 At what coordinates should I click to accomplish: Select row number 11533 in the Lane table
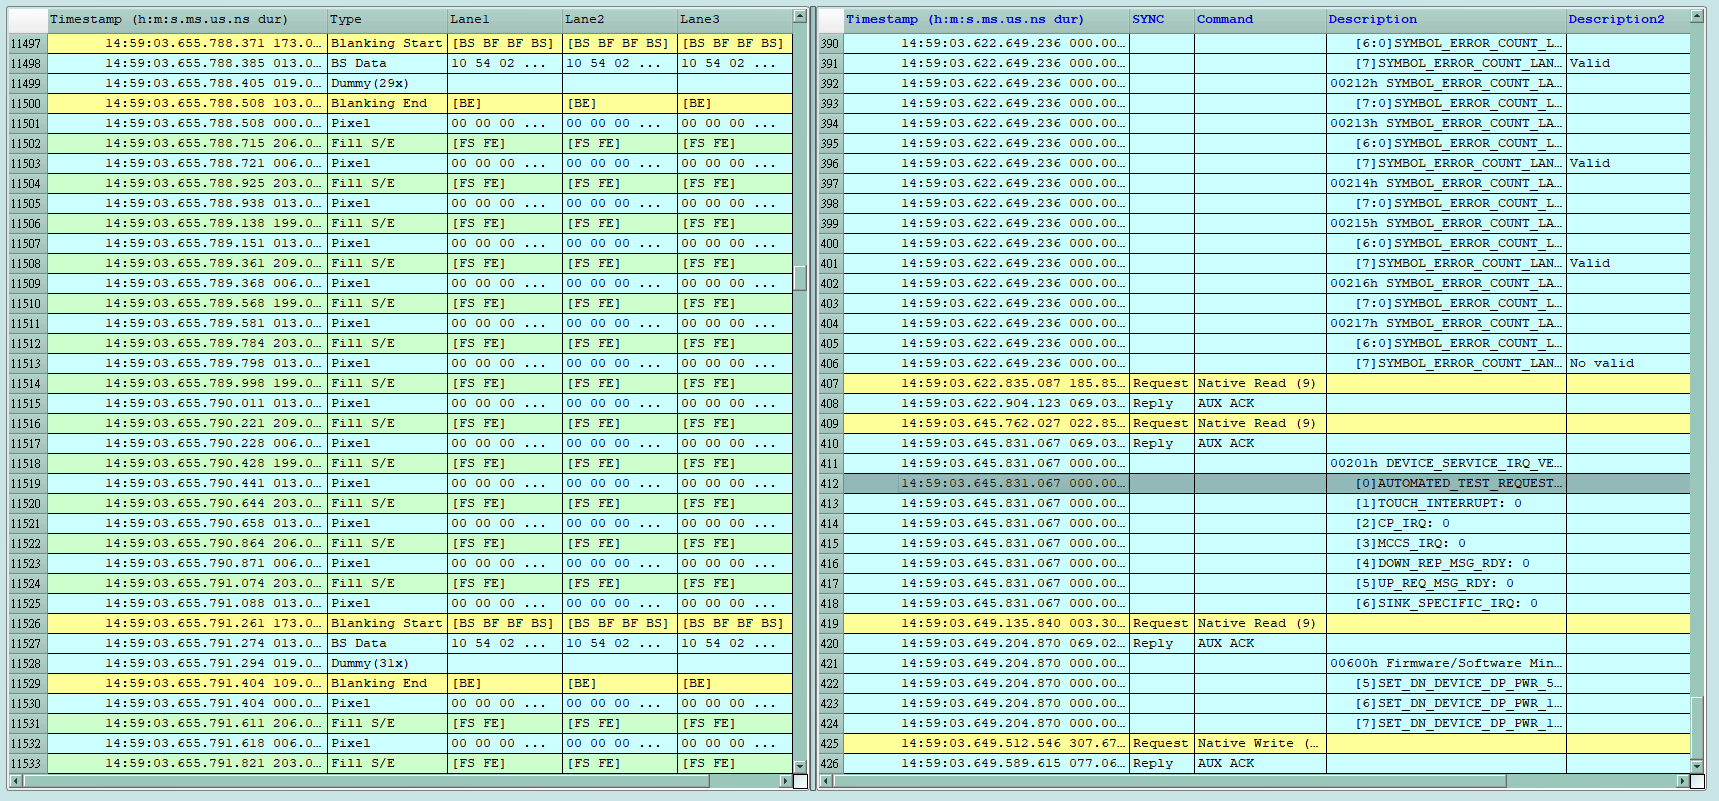(x=27, y=764)
